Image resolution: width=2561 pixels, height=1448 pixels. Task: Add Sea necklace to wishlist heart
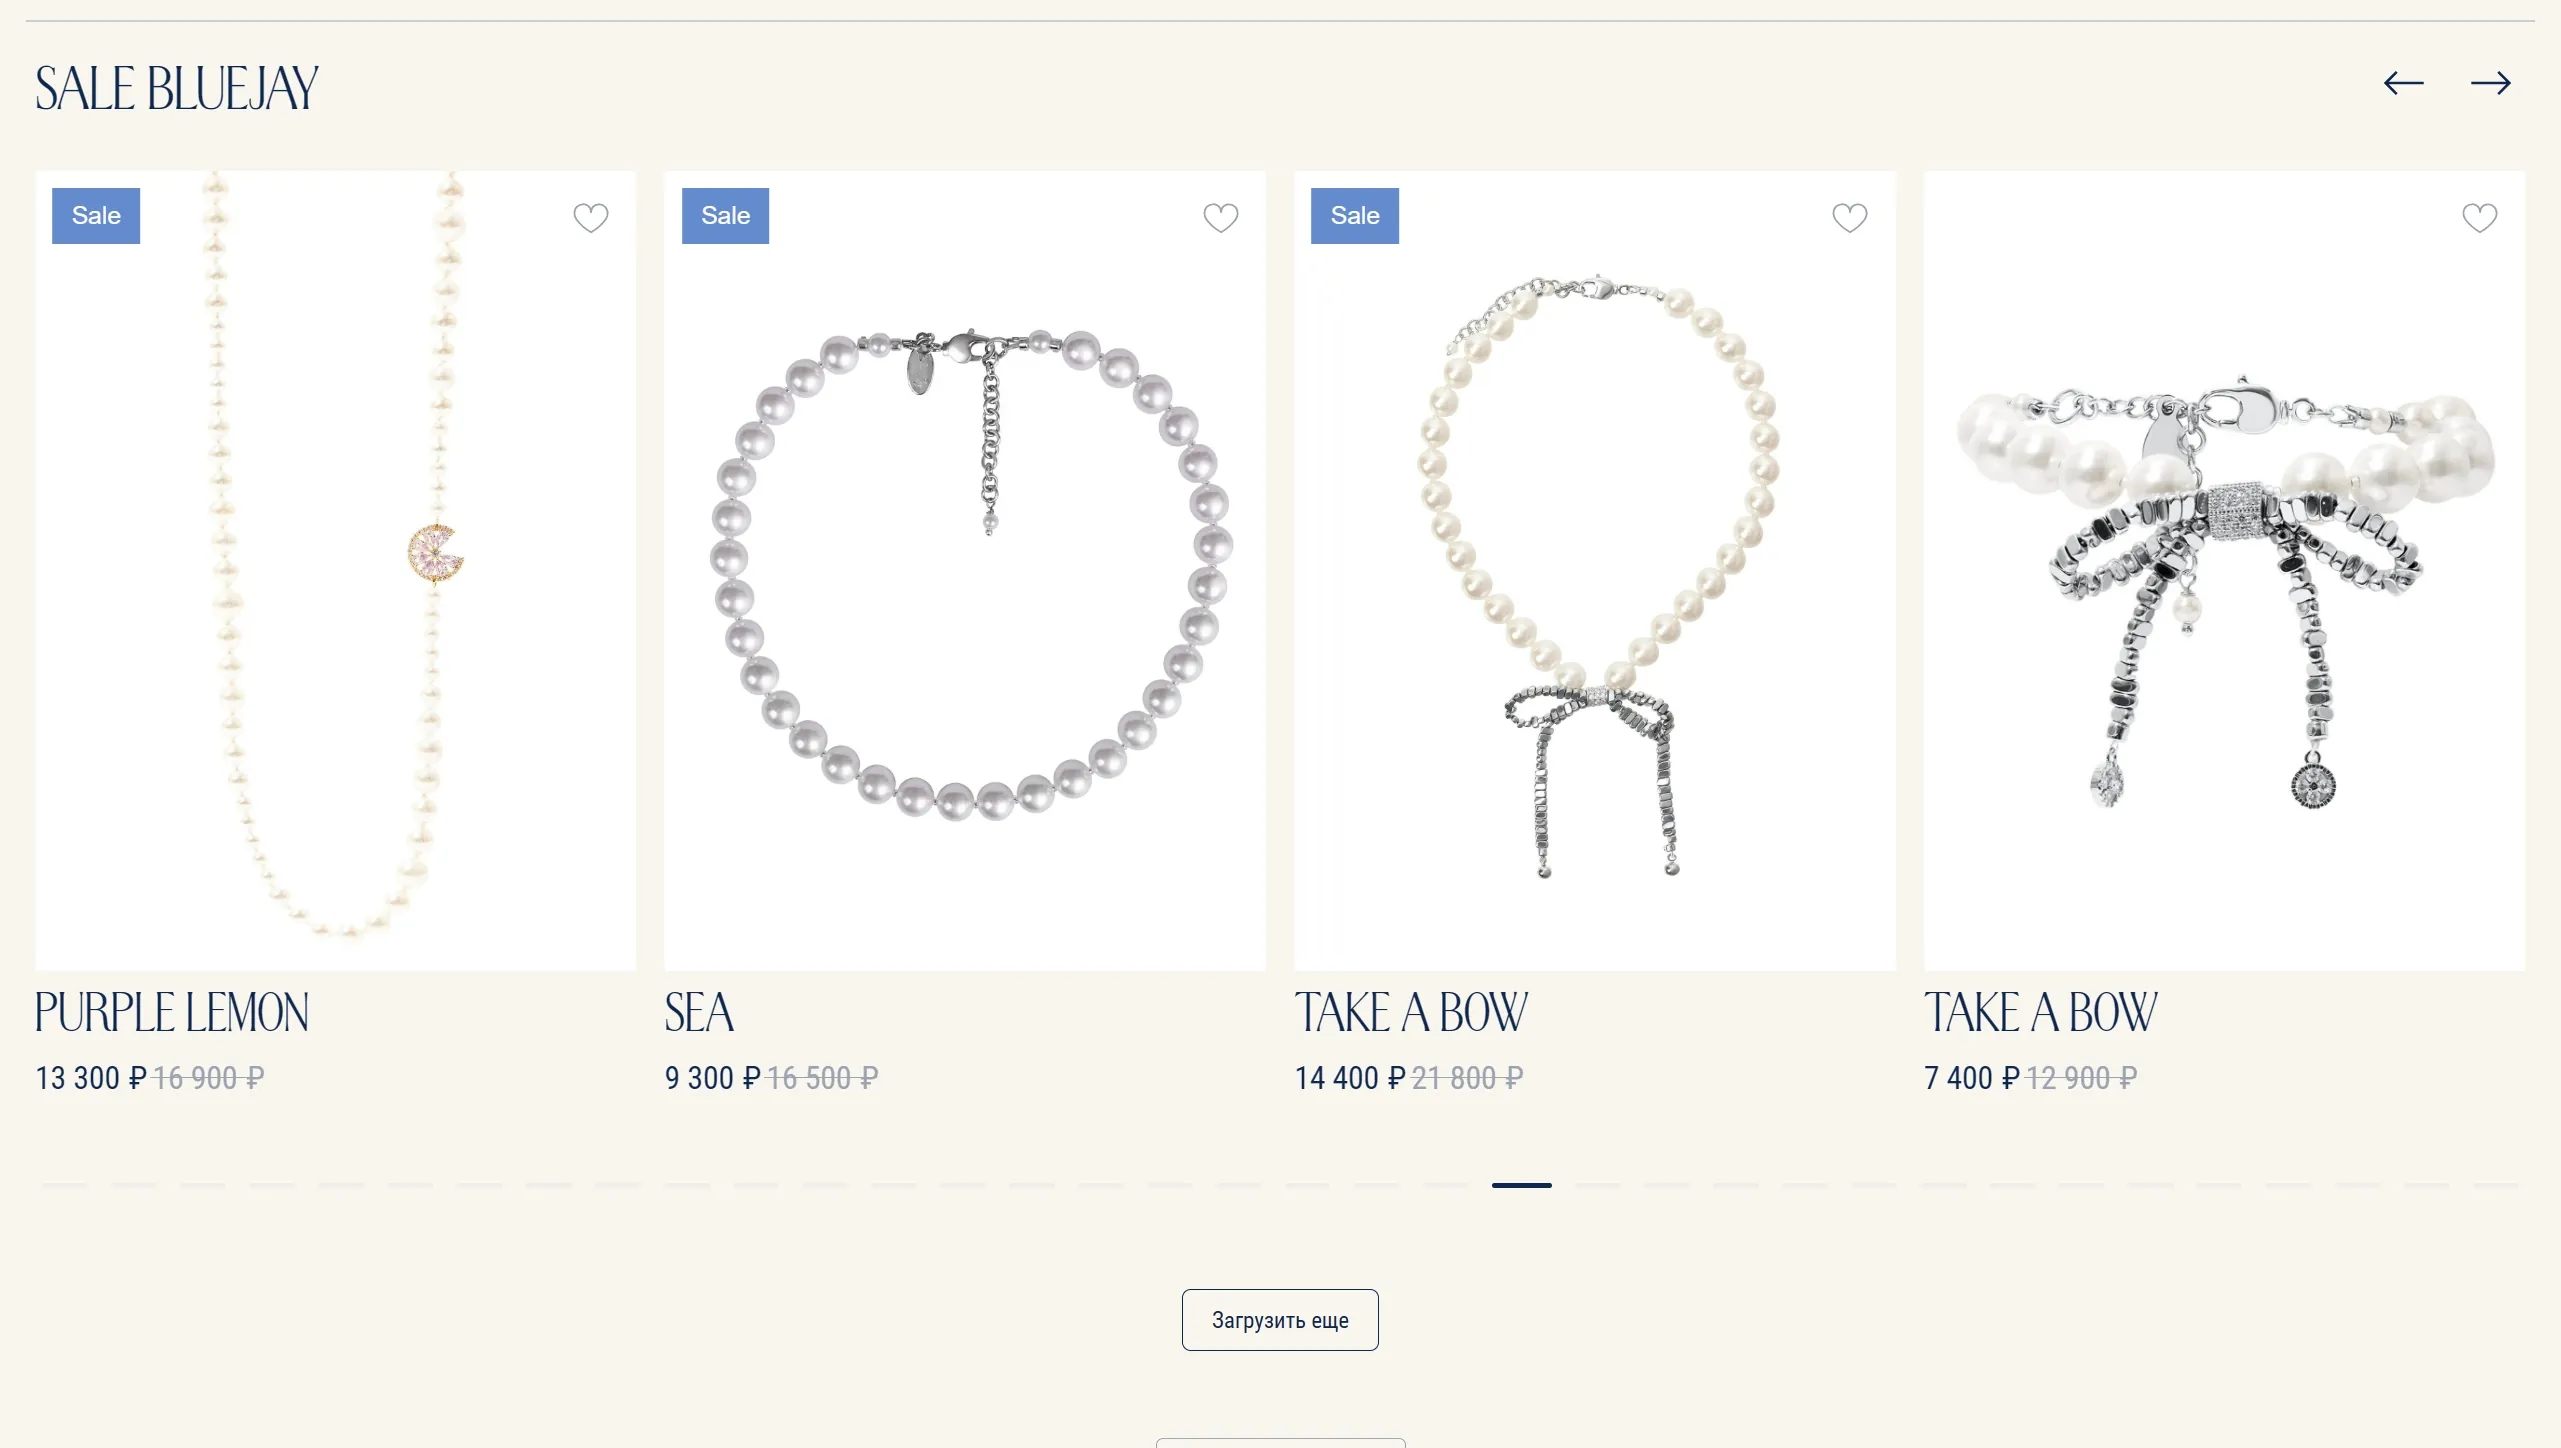click(1220, 217)
